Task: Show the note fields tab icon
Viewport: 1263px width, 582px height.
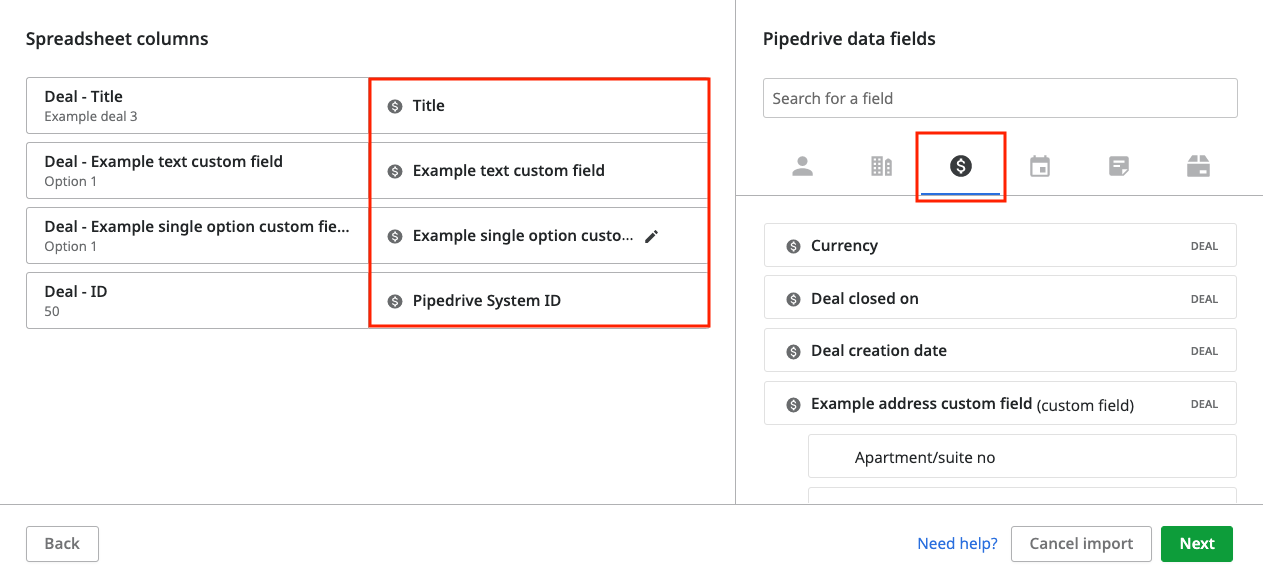Action: pos(1119,167)
